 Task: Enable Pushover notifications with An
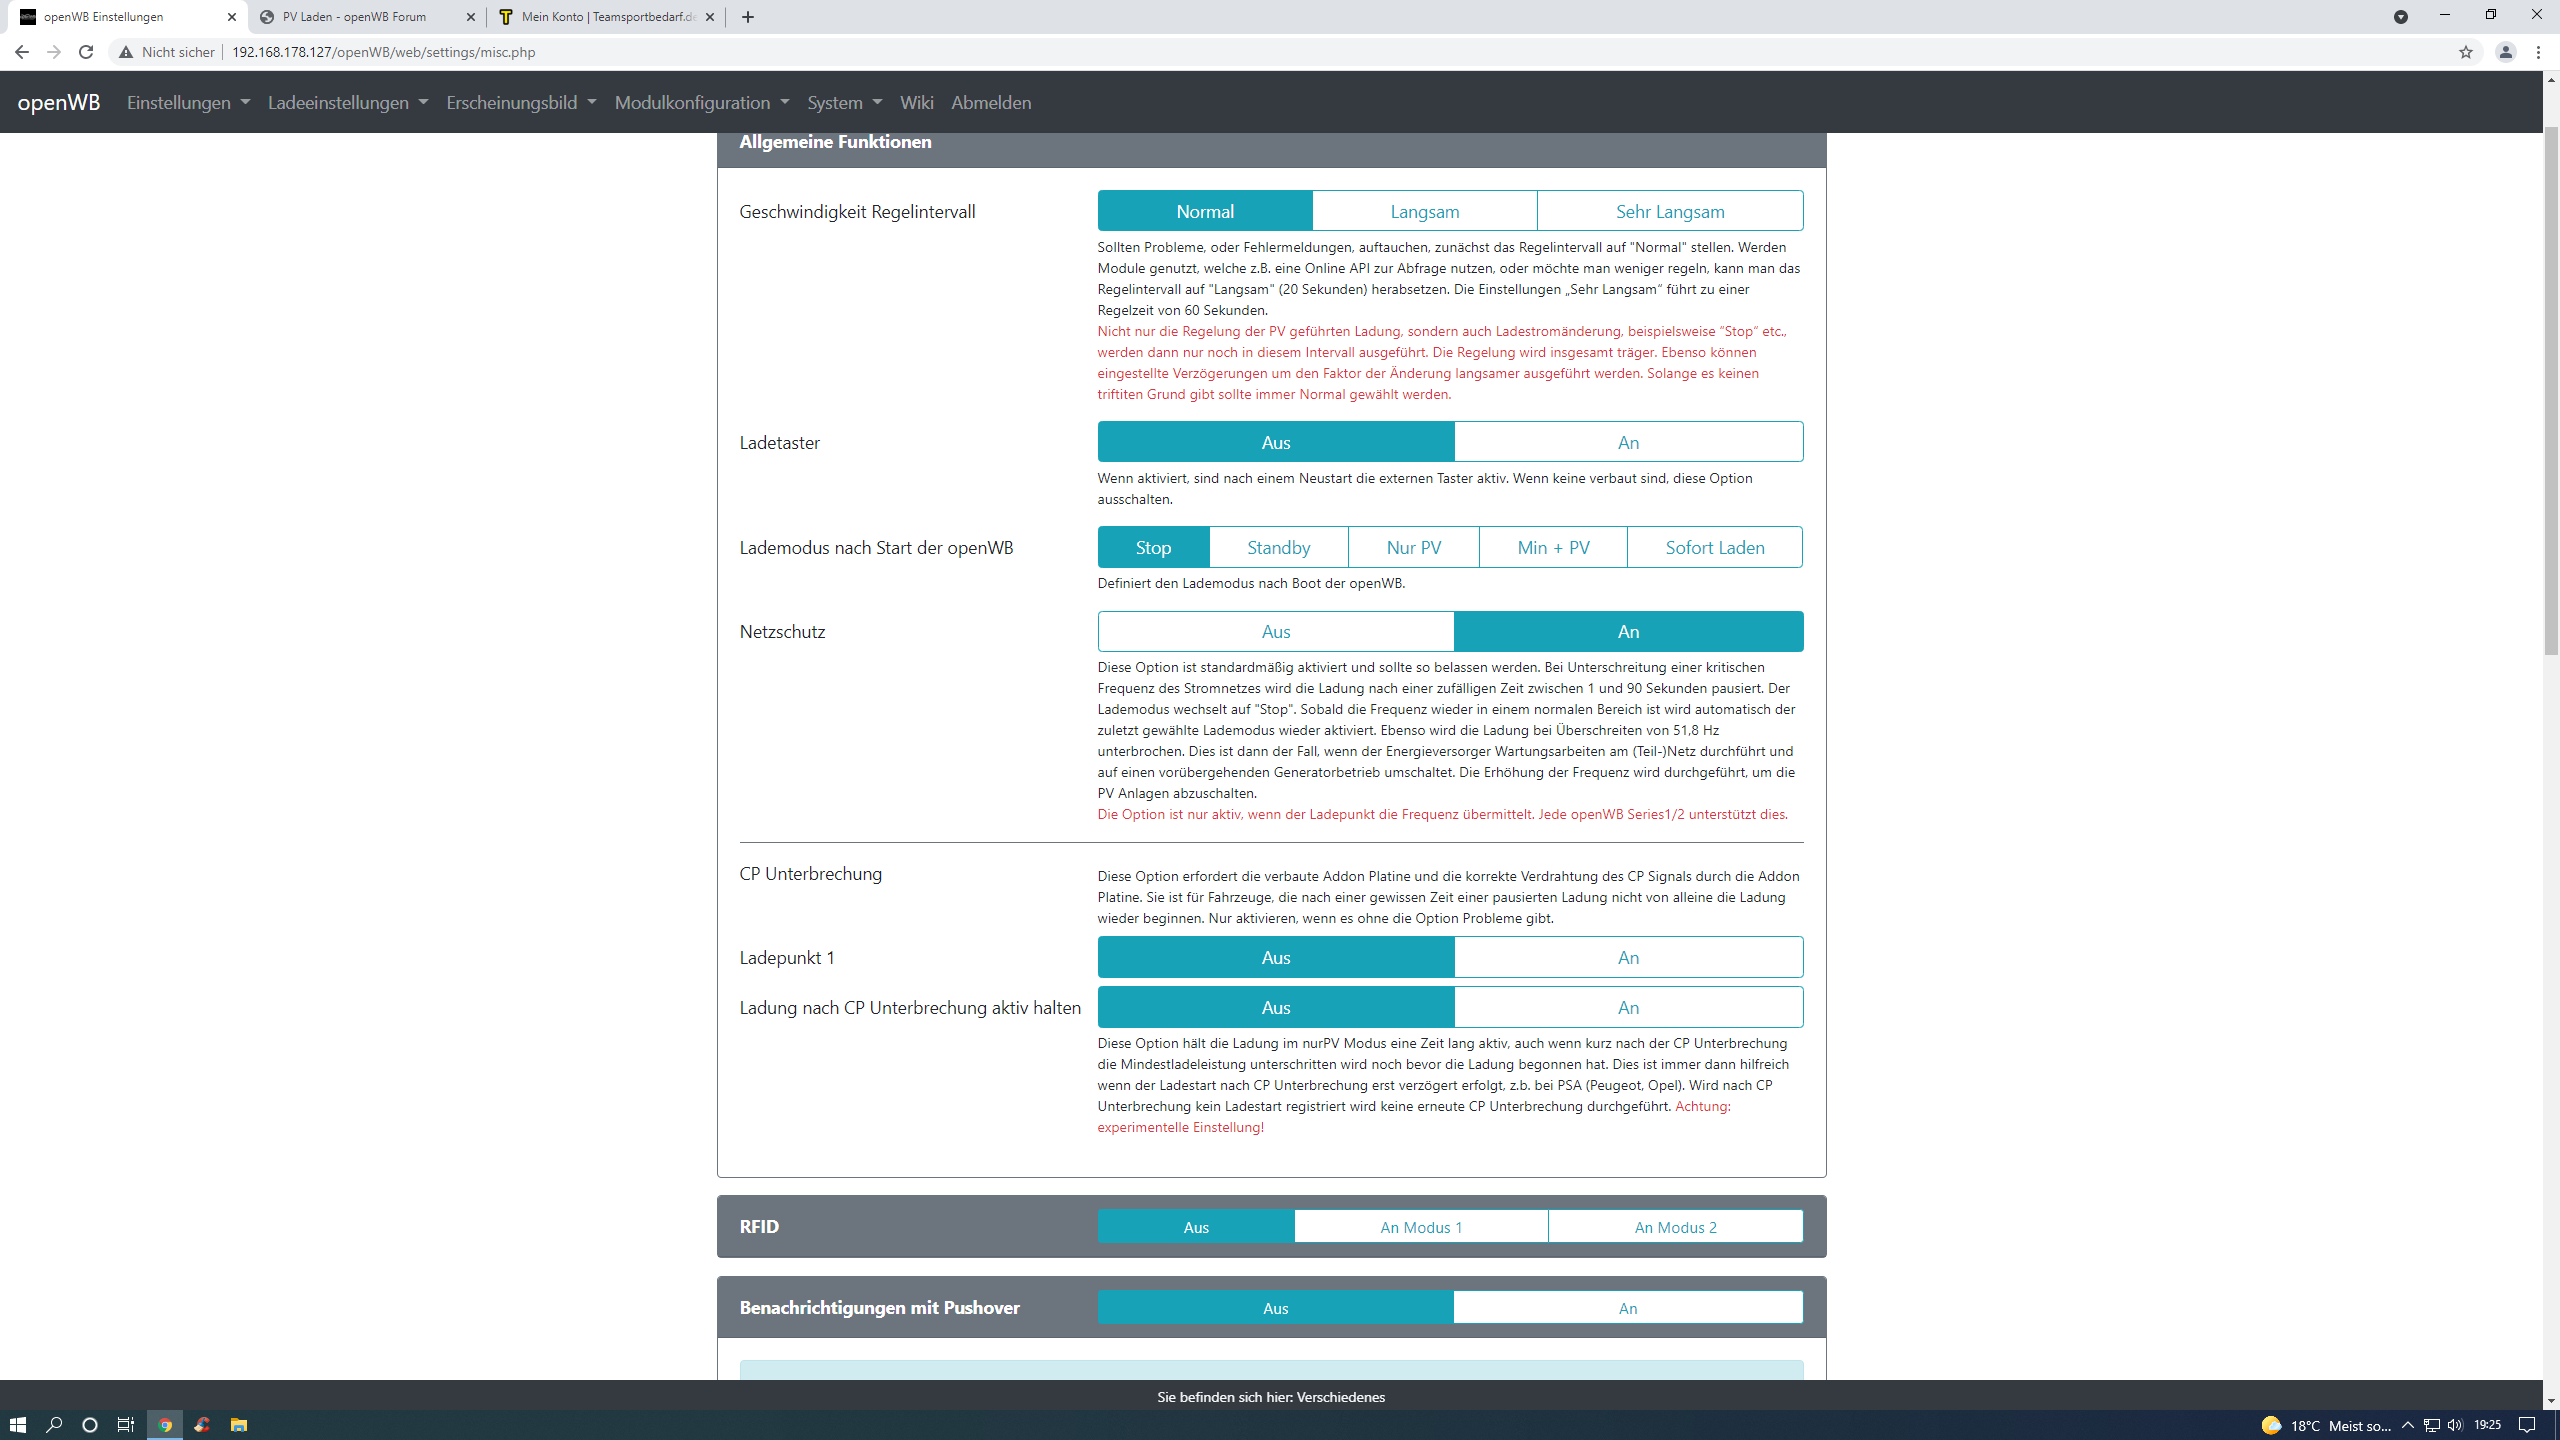coord(1628,1308)
